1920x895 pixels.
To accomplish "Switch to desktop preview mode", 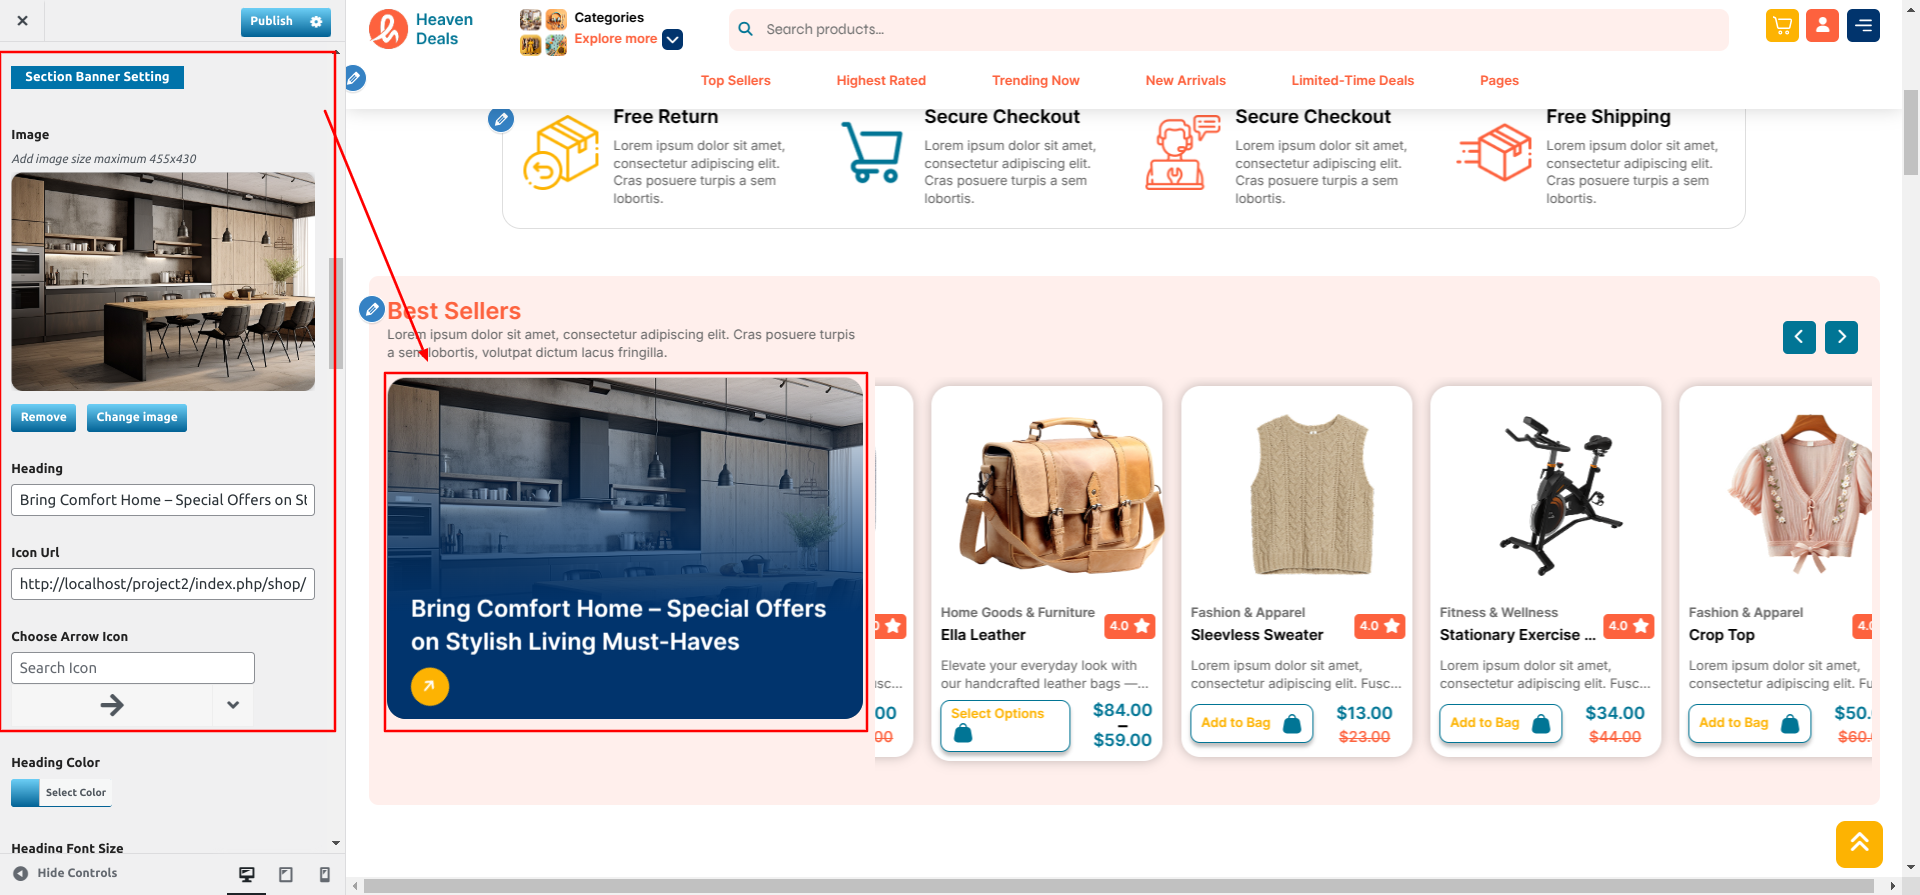I will coord(247,874).
